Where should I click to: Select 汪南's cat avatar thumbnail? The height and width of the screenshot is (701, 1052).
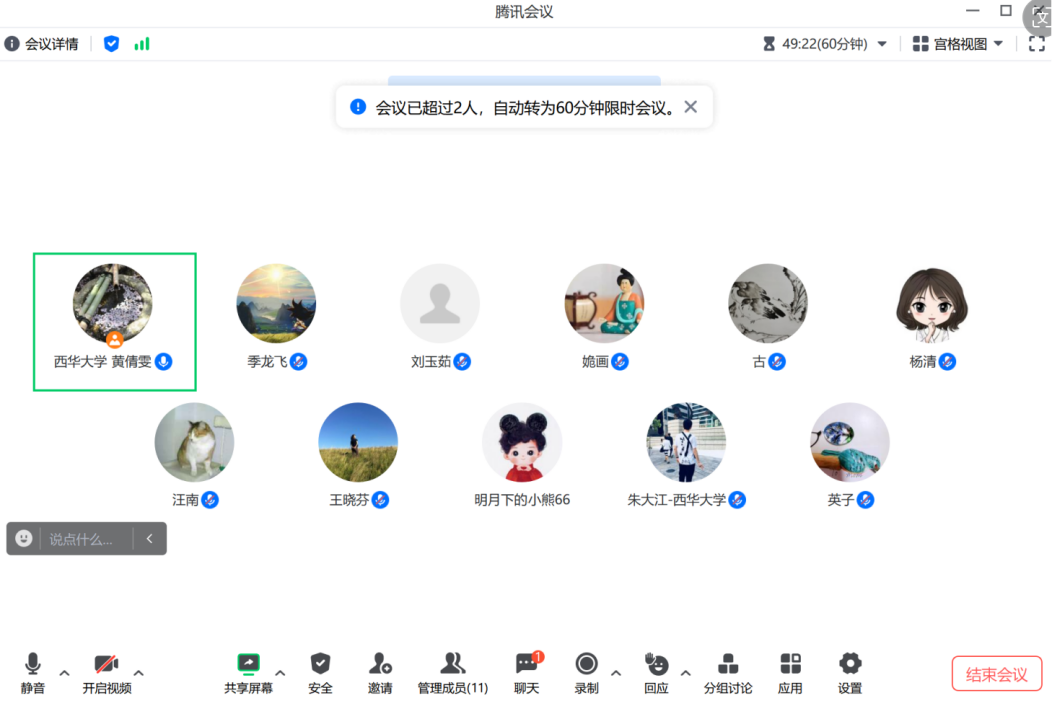pyautogui.click(x=194, y=443)
